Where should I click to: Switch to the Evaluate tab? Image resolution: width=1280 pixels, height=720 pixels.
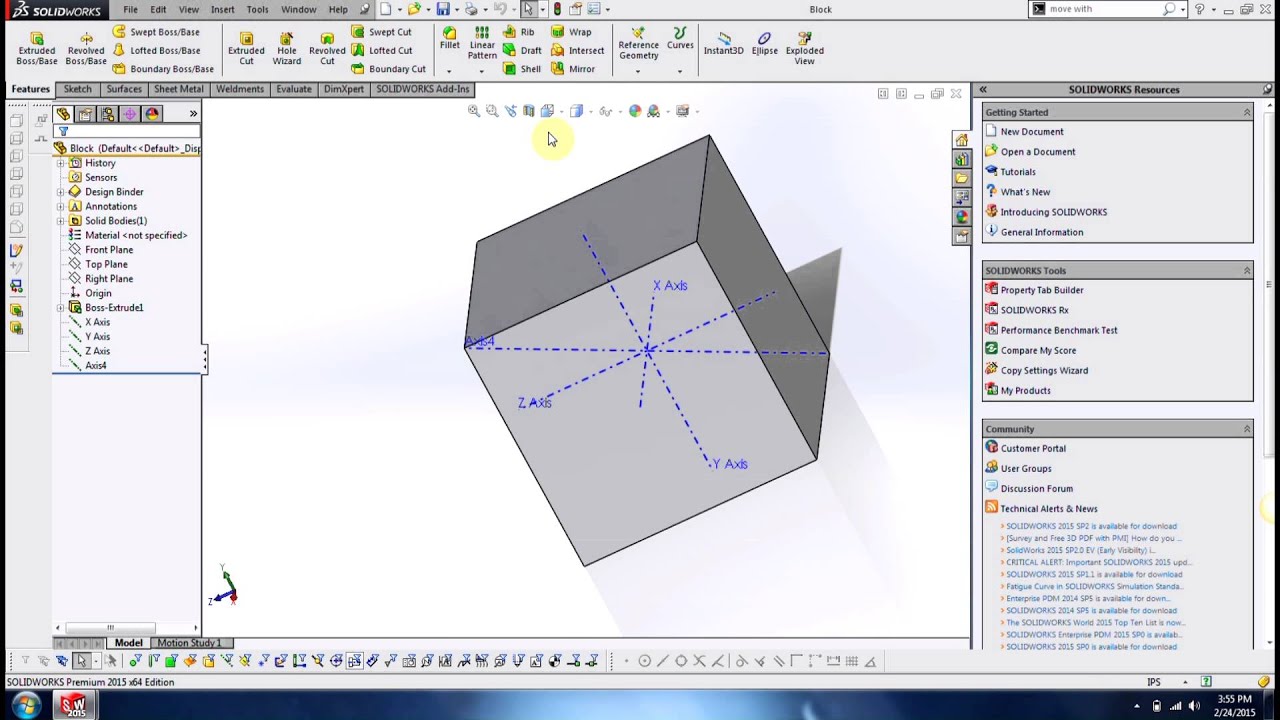(x=294, y=89)
